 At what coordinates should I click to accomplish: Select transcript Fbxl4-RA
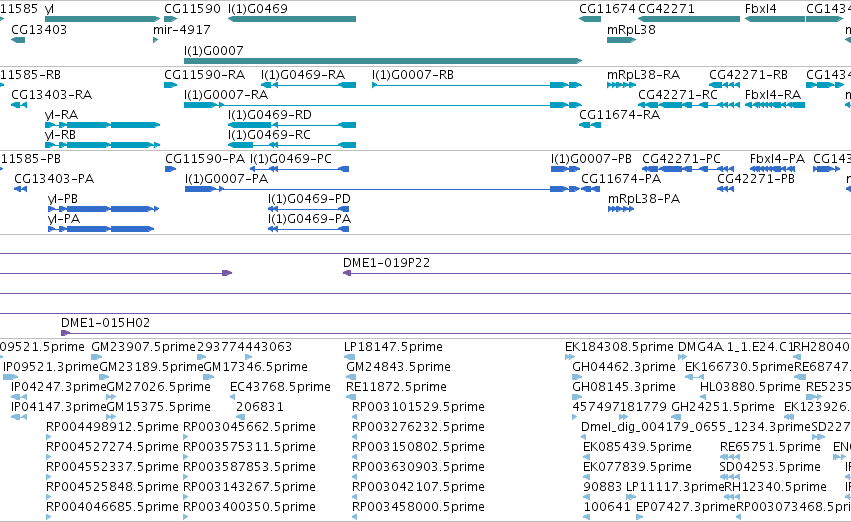[773, 95]
